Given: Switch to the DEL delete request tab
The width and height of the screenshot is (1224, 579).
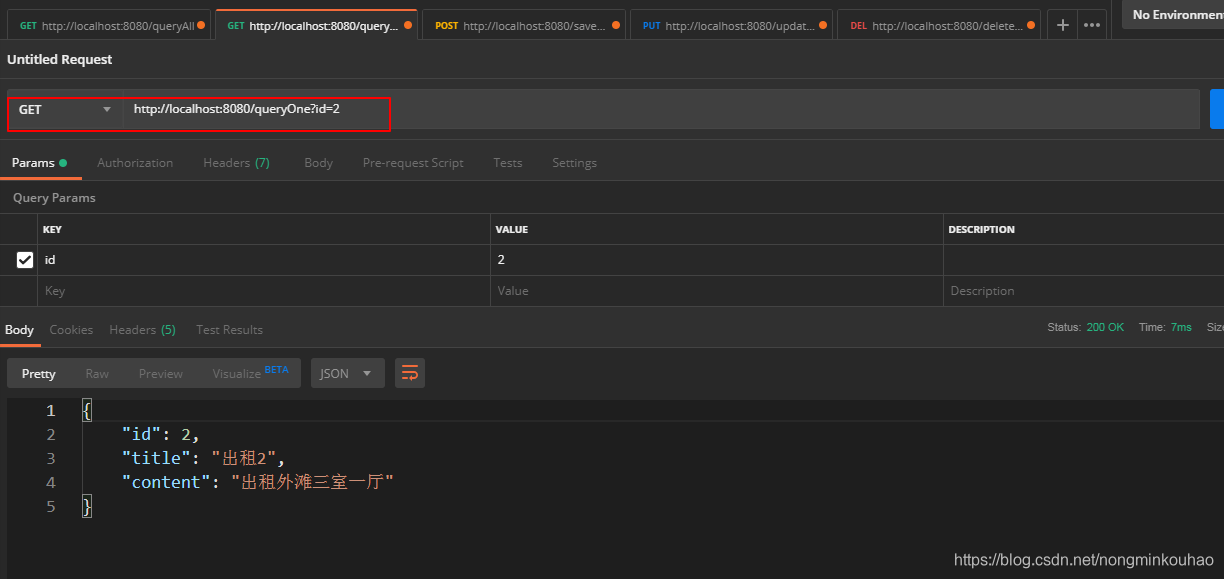Looking at the screenshot, I should (939, 25).
